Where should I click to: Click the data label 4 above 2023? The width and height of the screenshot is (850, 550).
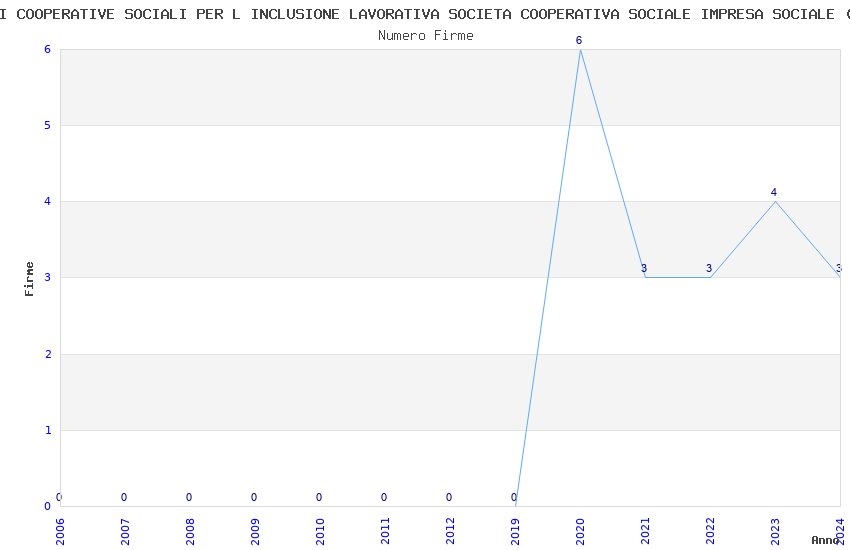[x=774, y=192]
